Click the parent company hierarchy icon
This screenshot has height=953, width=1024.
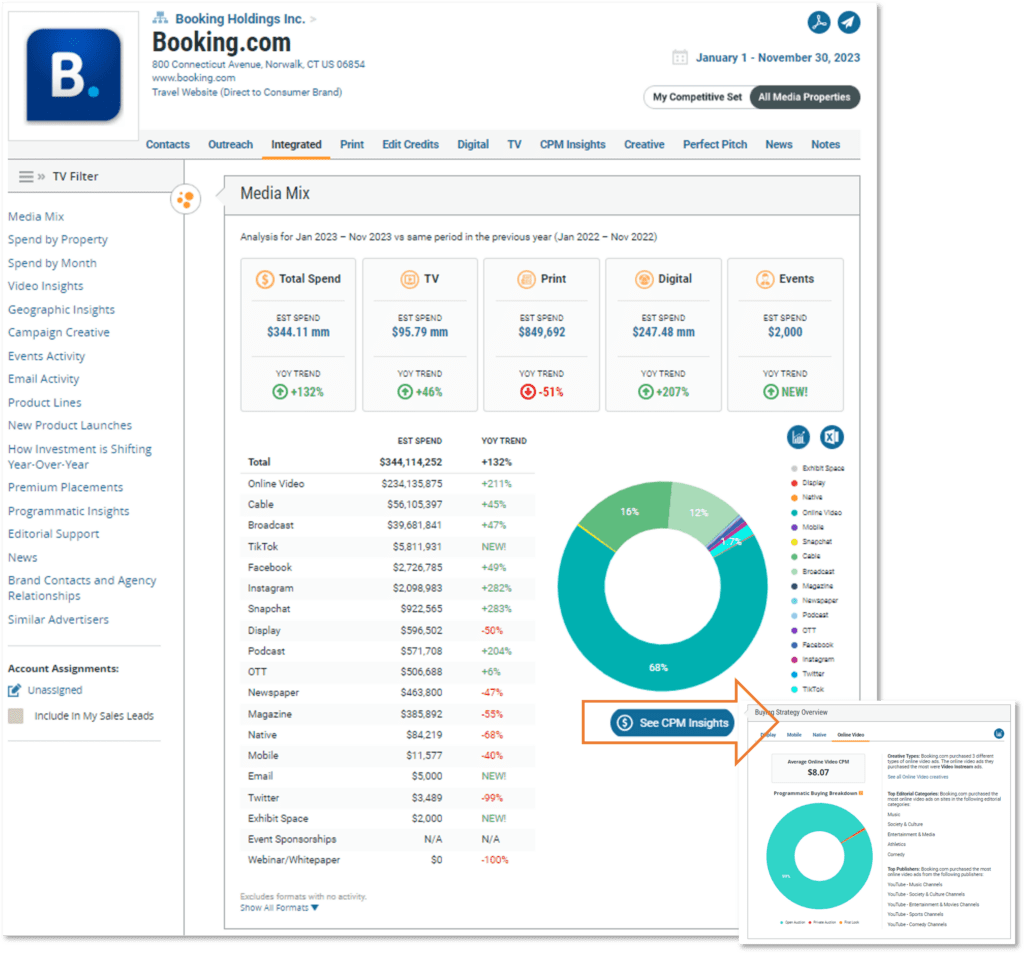click(x=160, y=18)
